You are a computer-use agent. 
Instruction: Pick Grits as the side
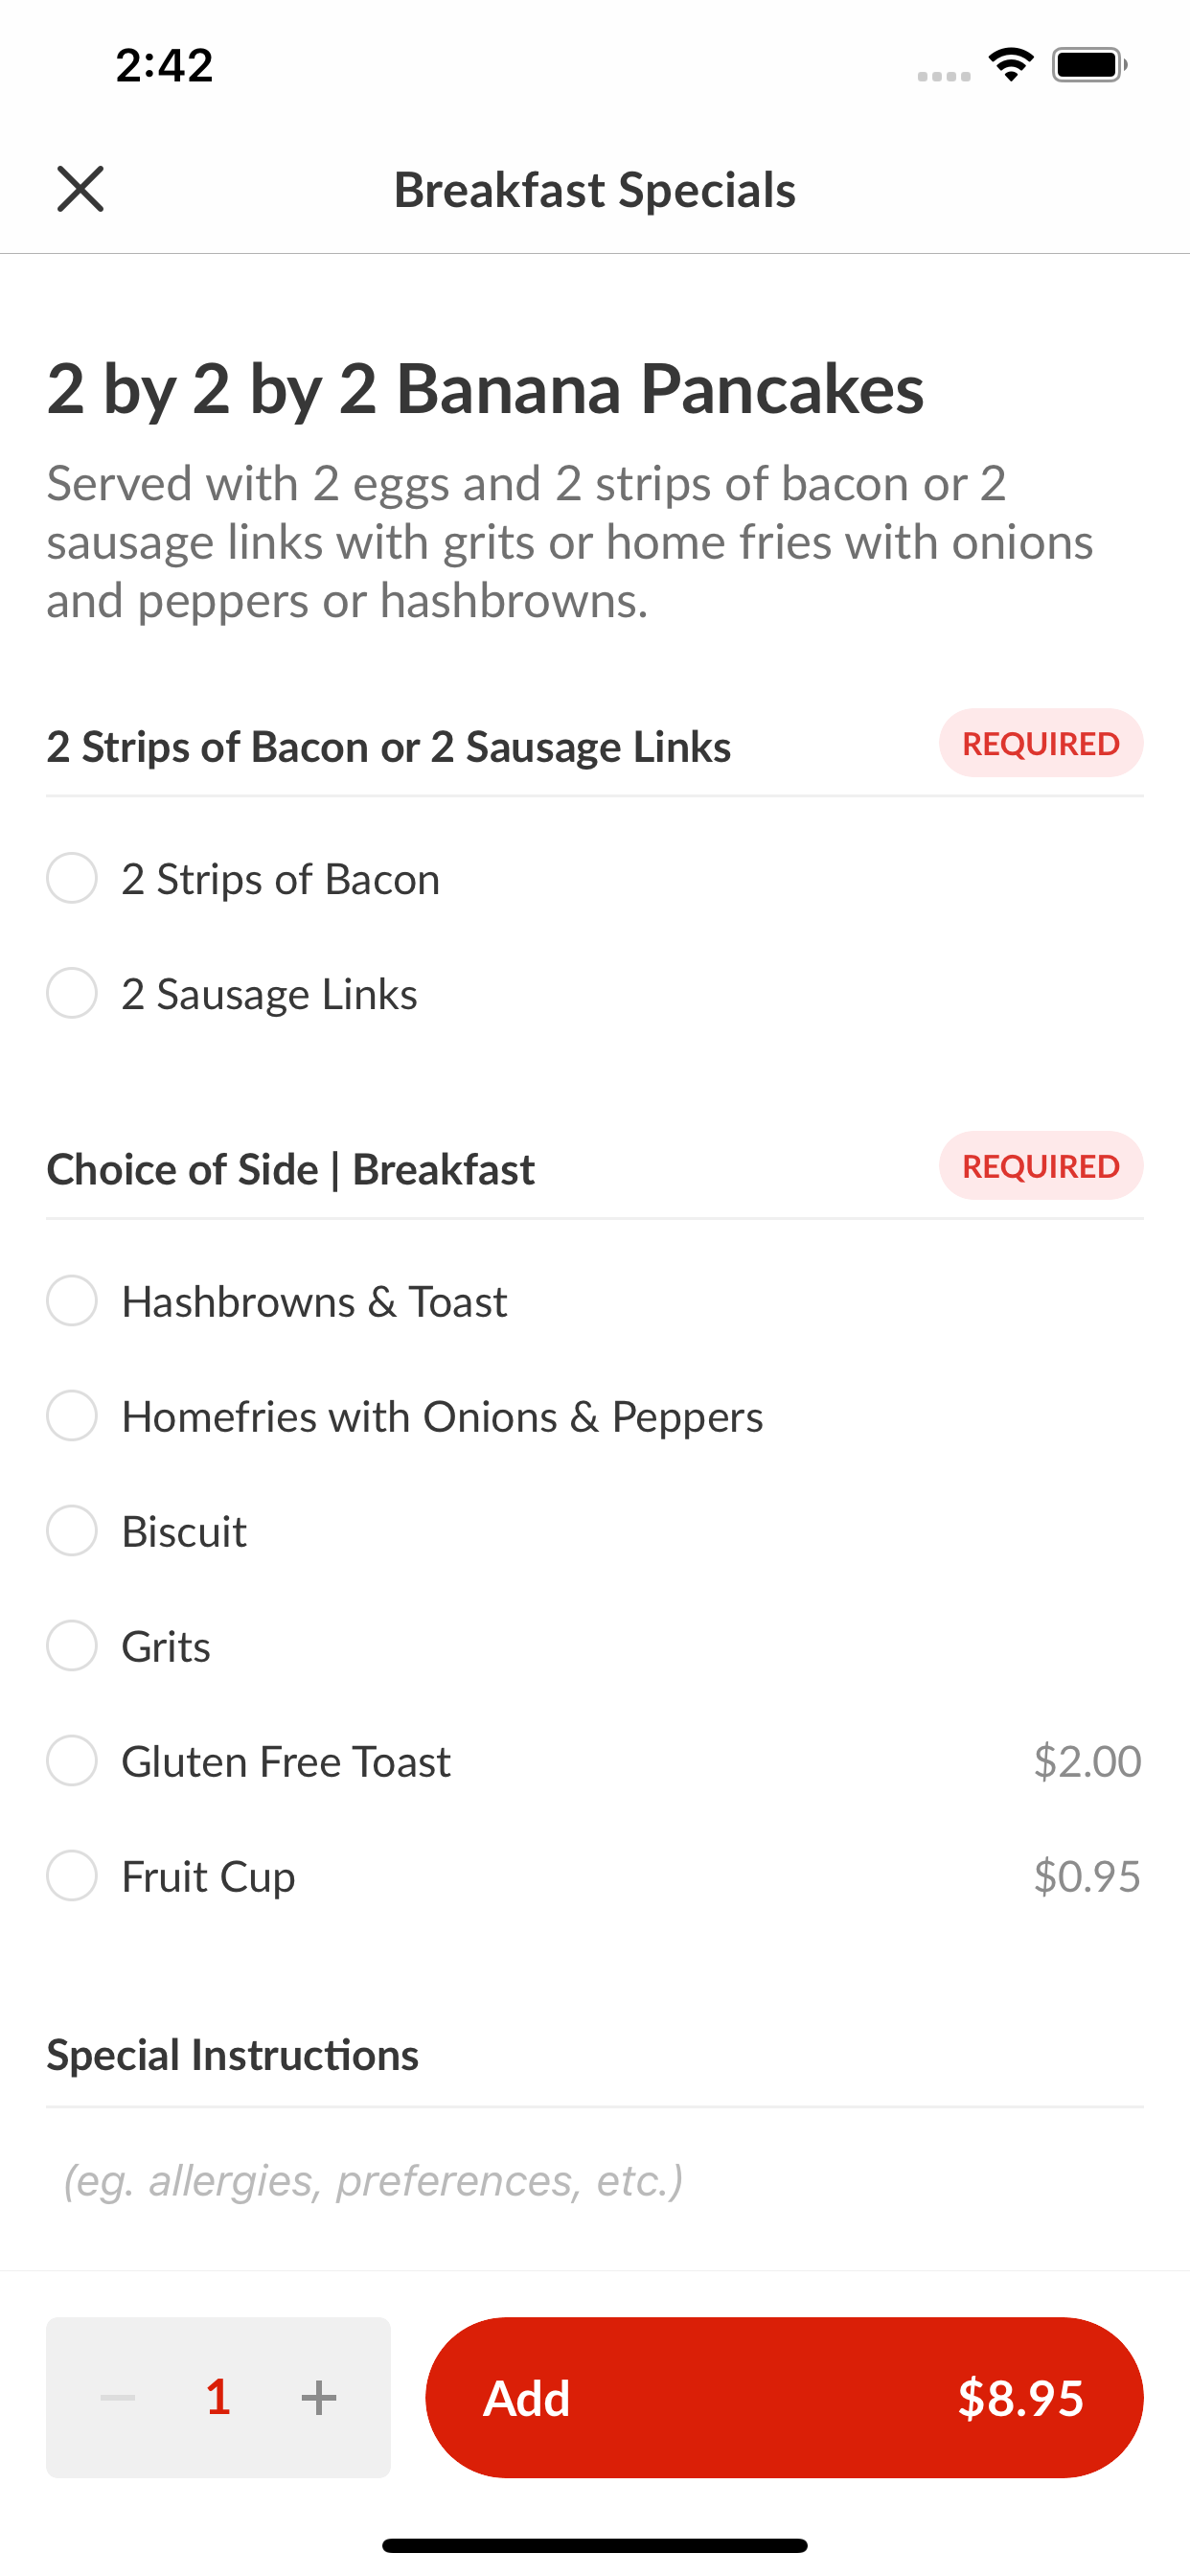pos(594,1646)
